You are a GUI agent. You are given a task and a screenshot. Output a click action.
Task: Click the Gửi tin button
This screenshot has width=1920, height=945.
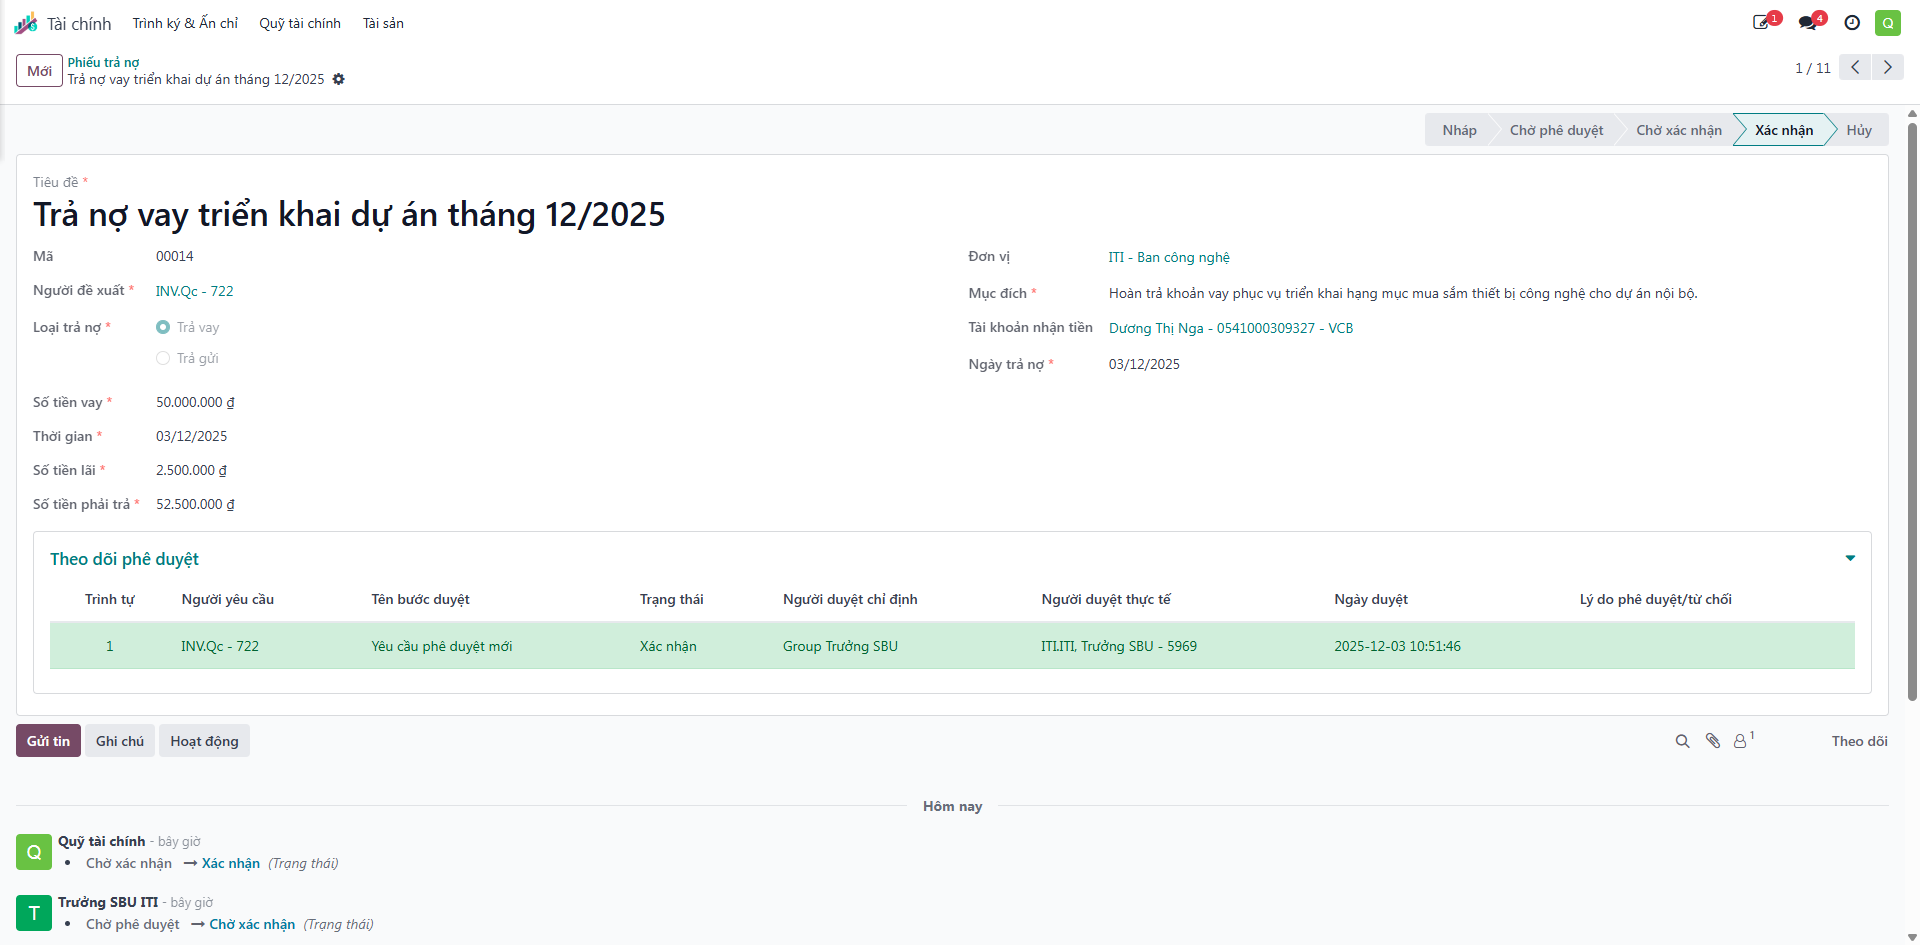(48, 741)
